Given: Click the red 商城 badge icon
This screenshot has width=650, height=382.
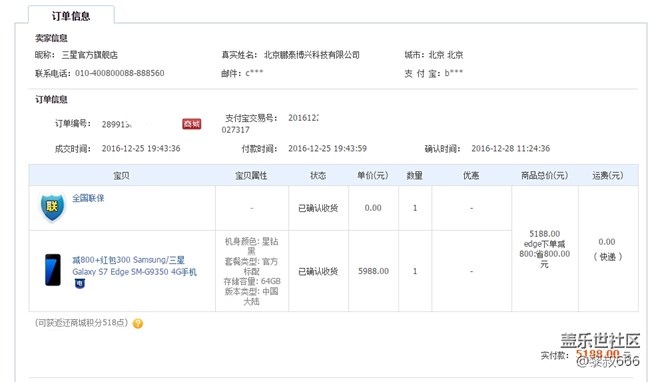Looking at the screenshot, I should pos(192,123).
